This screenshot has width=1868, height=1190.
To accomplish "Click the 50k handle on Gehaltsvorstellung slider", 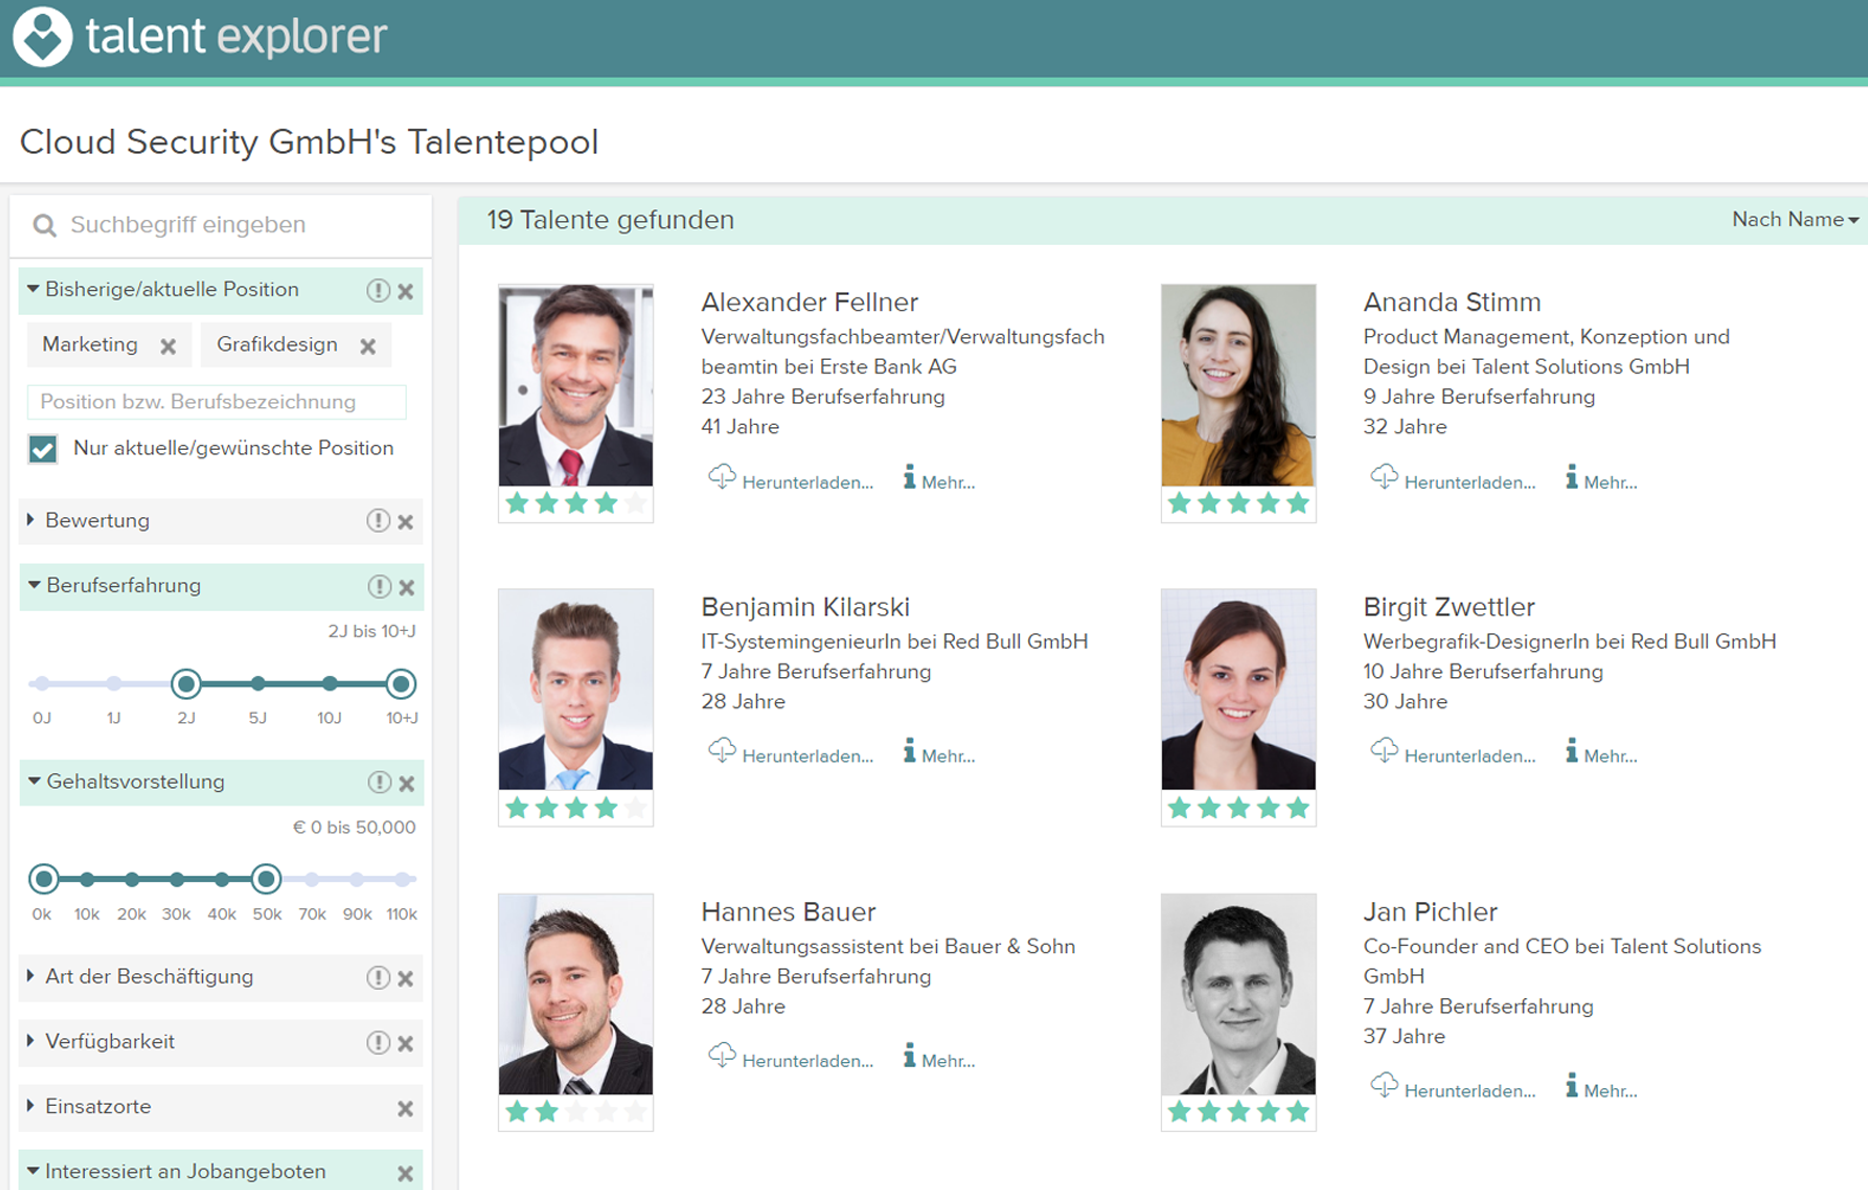I will point(266,879).
